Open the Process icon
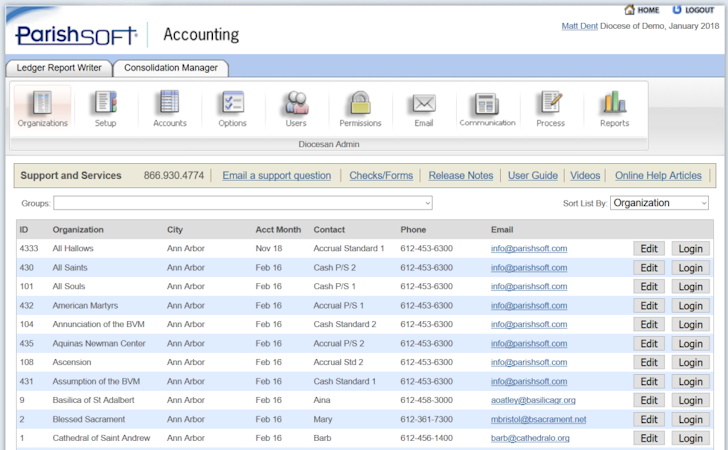The width and height of the screenshot is (728, 450). point(550,109)
